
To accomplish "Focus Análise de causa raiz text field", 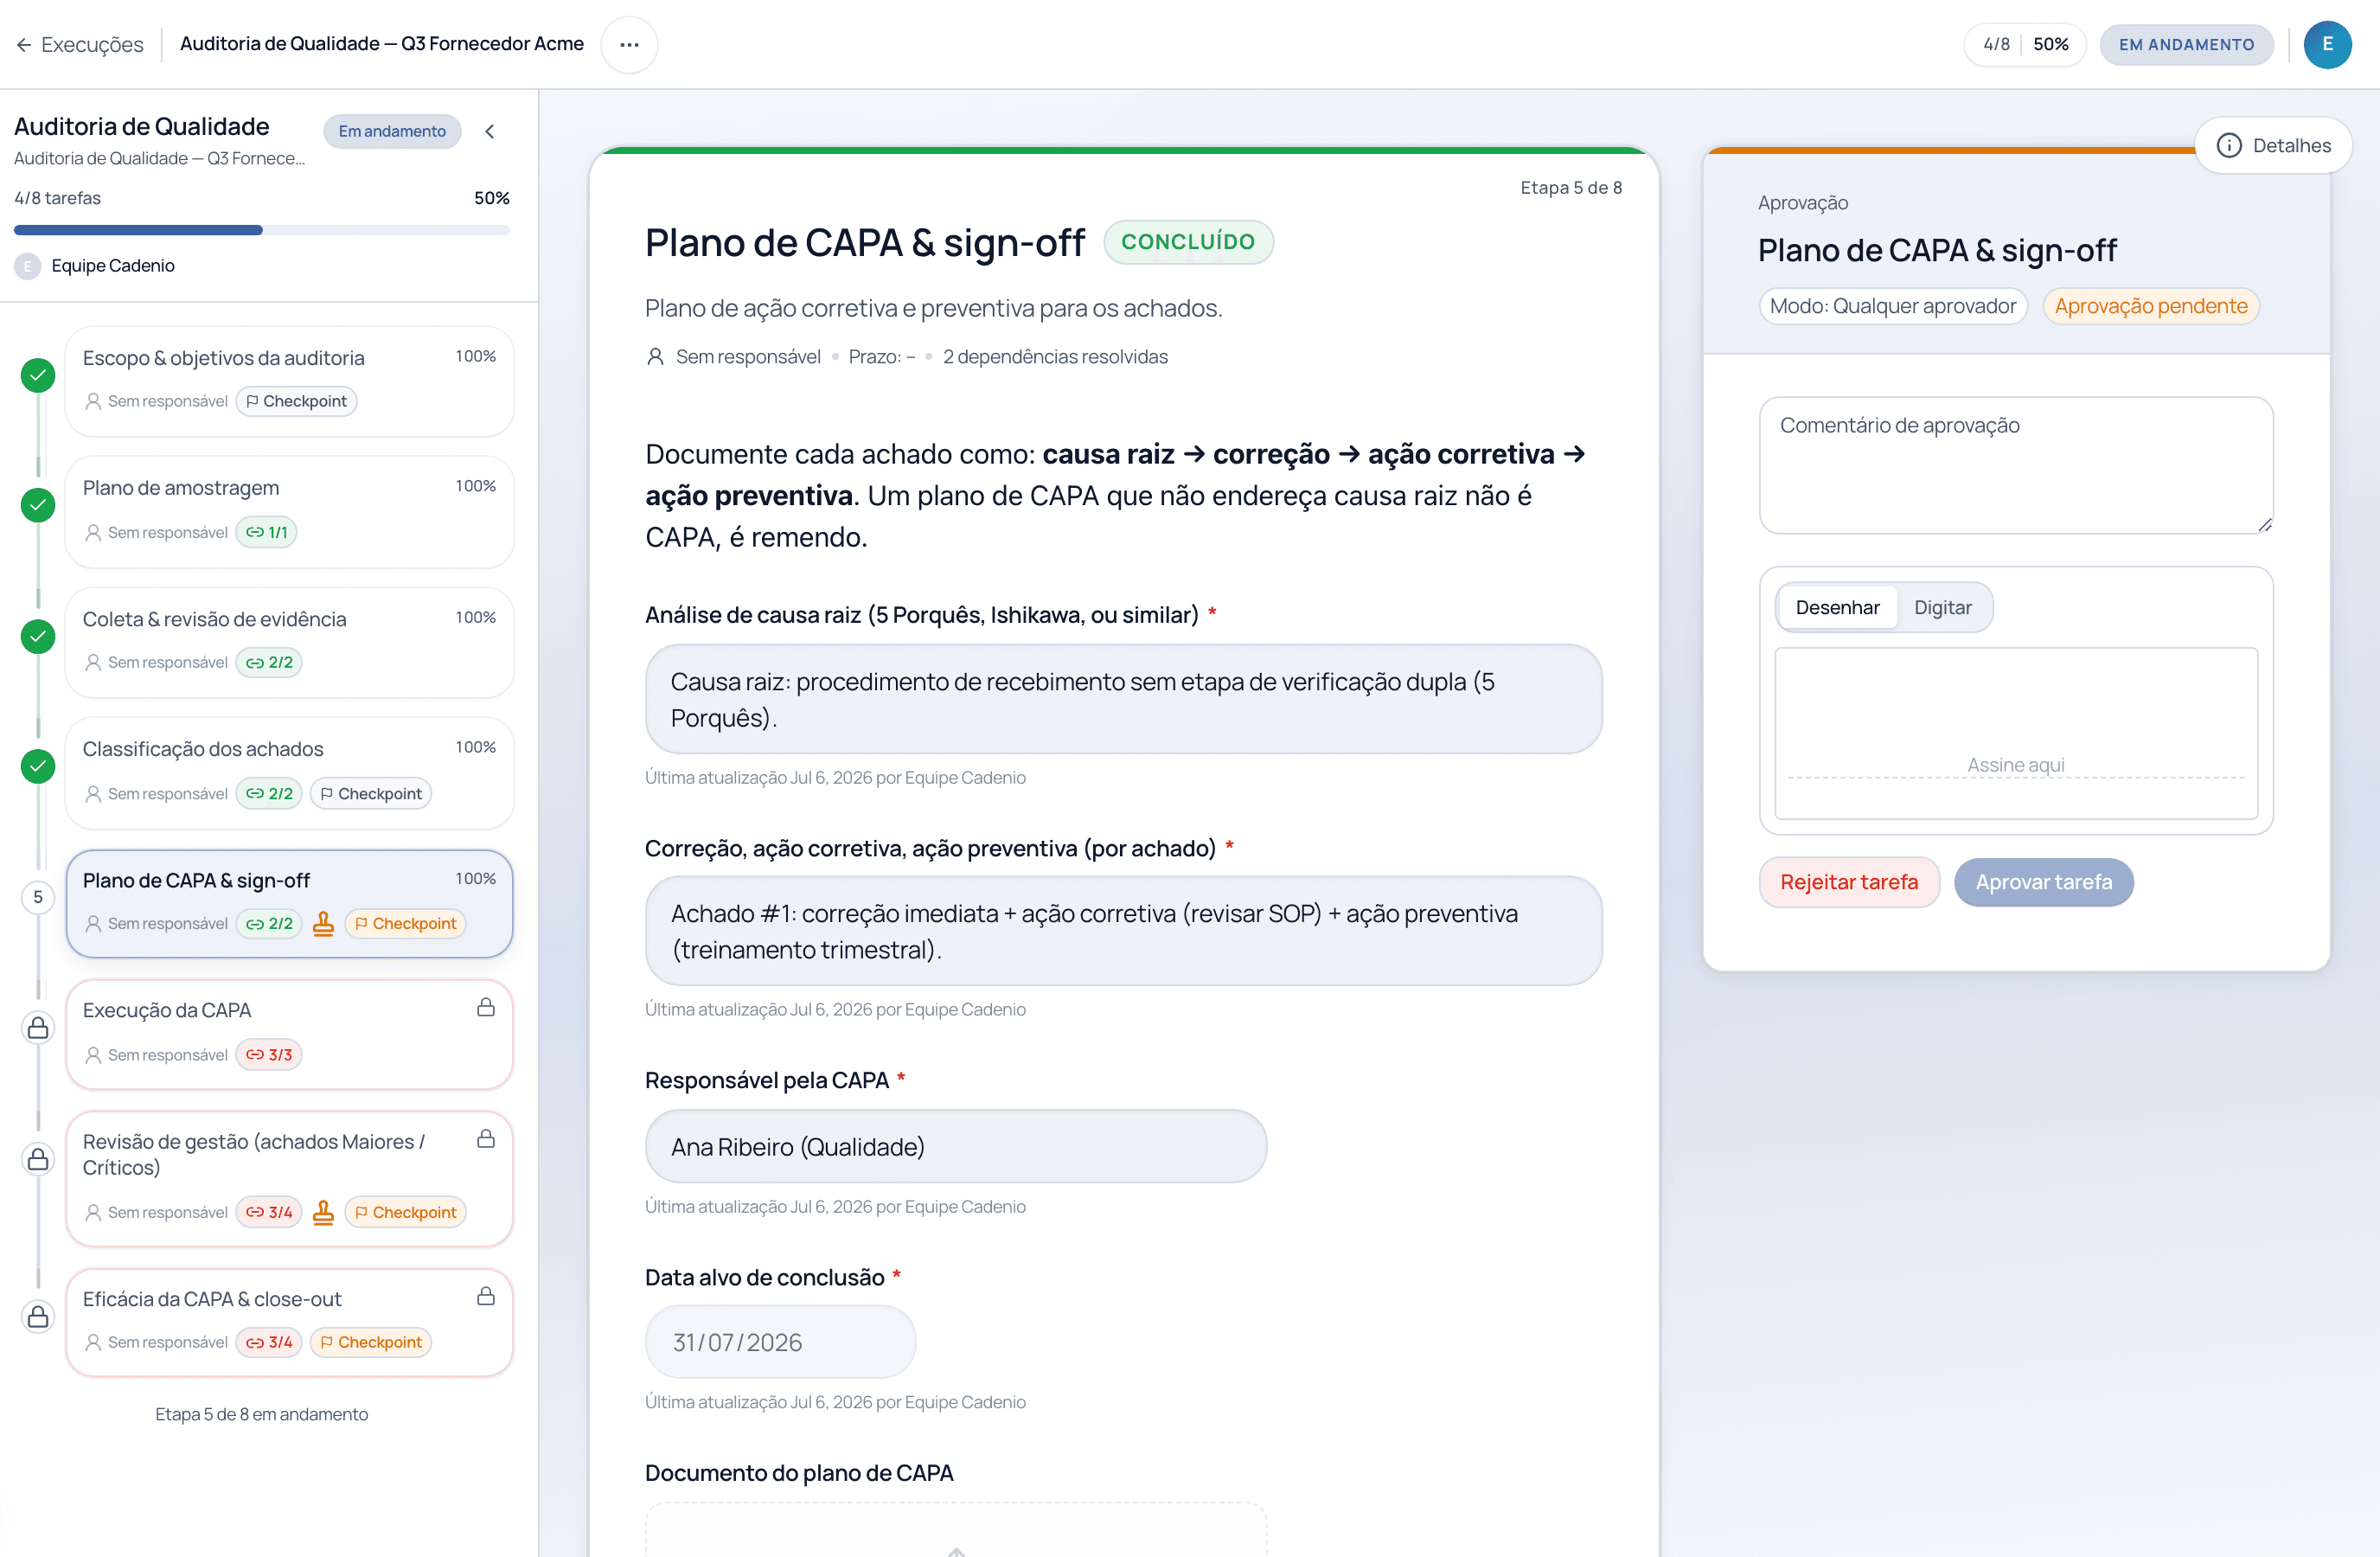I will pos(1123,699).
